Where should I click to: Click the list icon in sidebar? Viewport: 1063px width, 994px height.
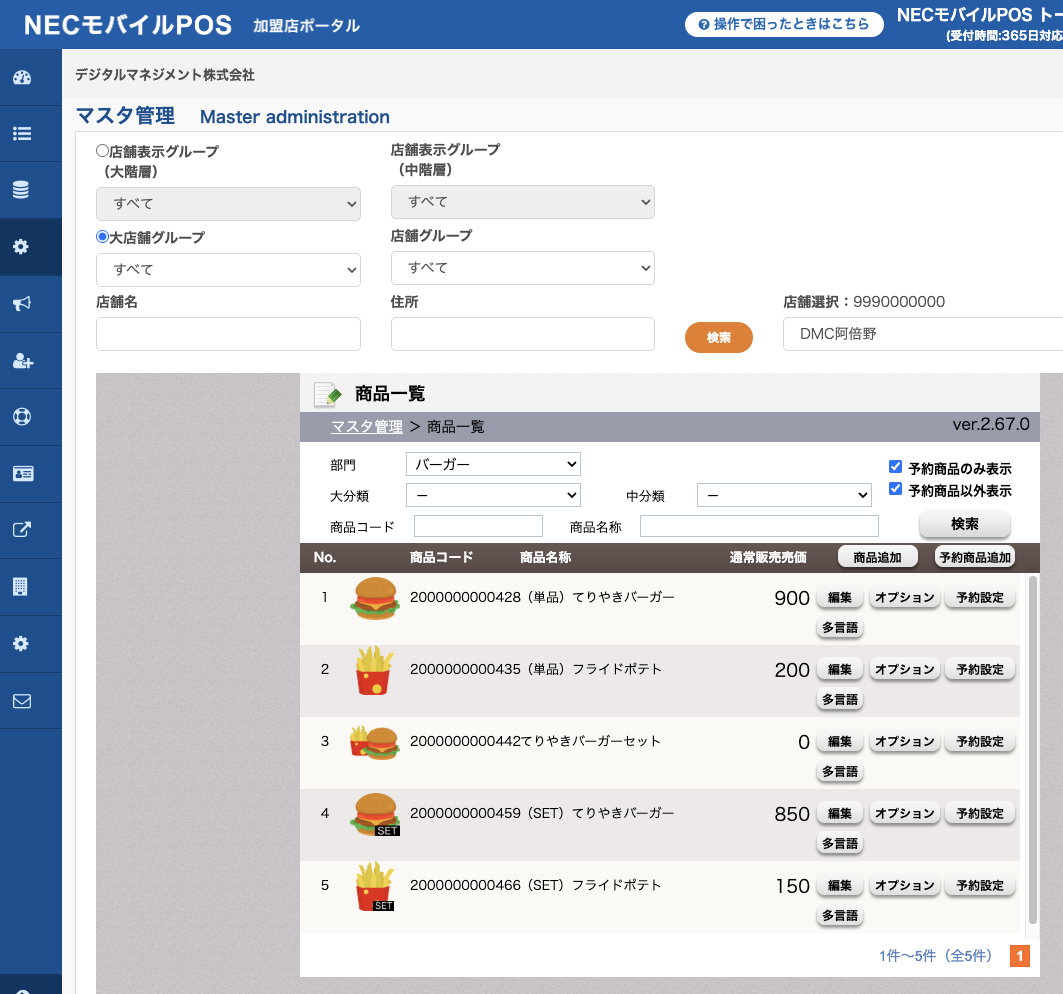point(22,134)
